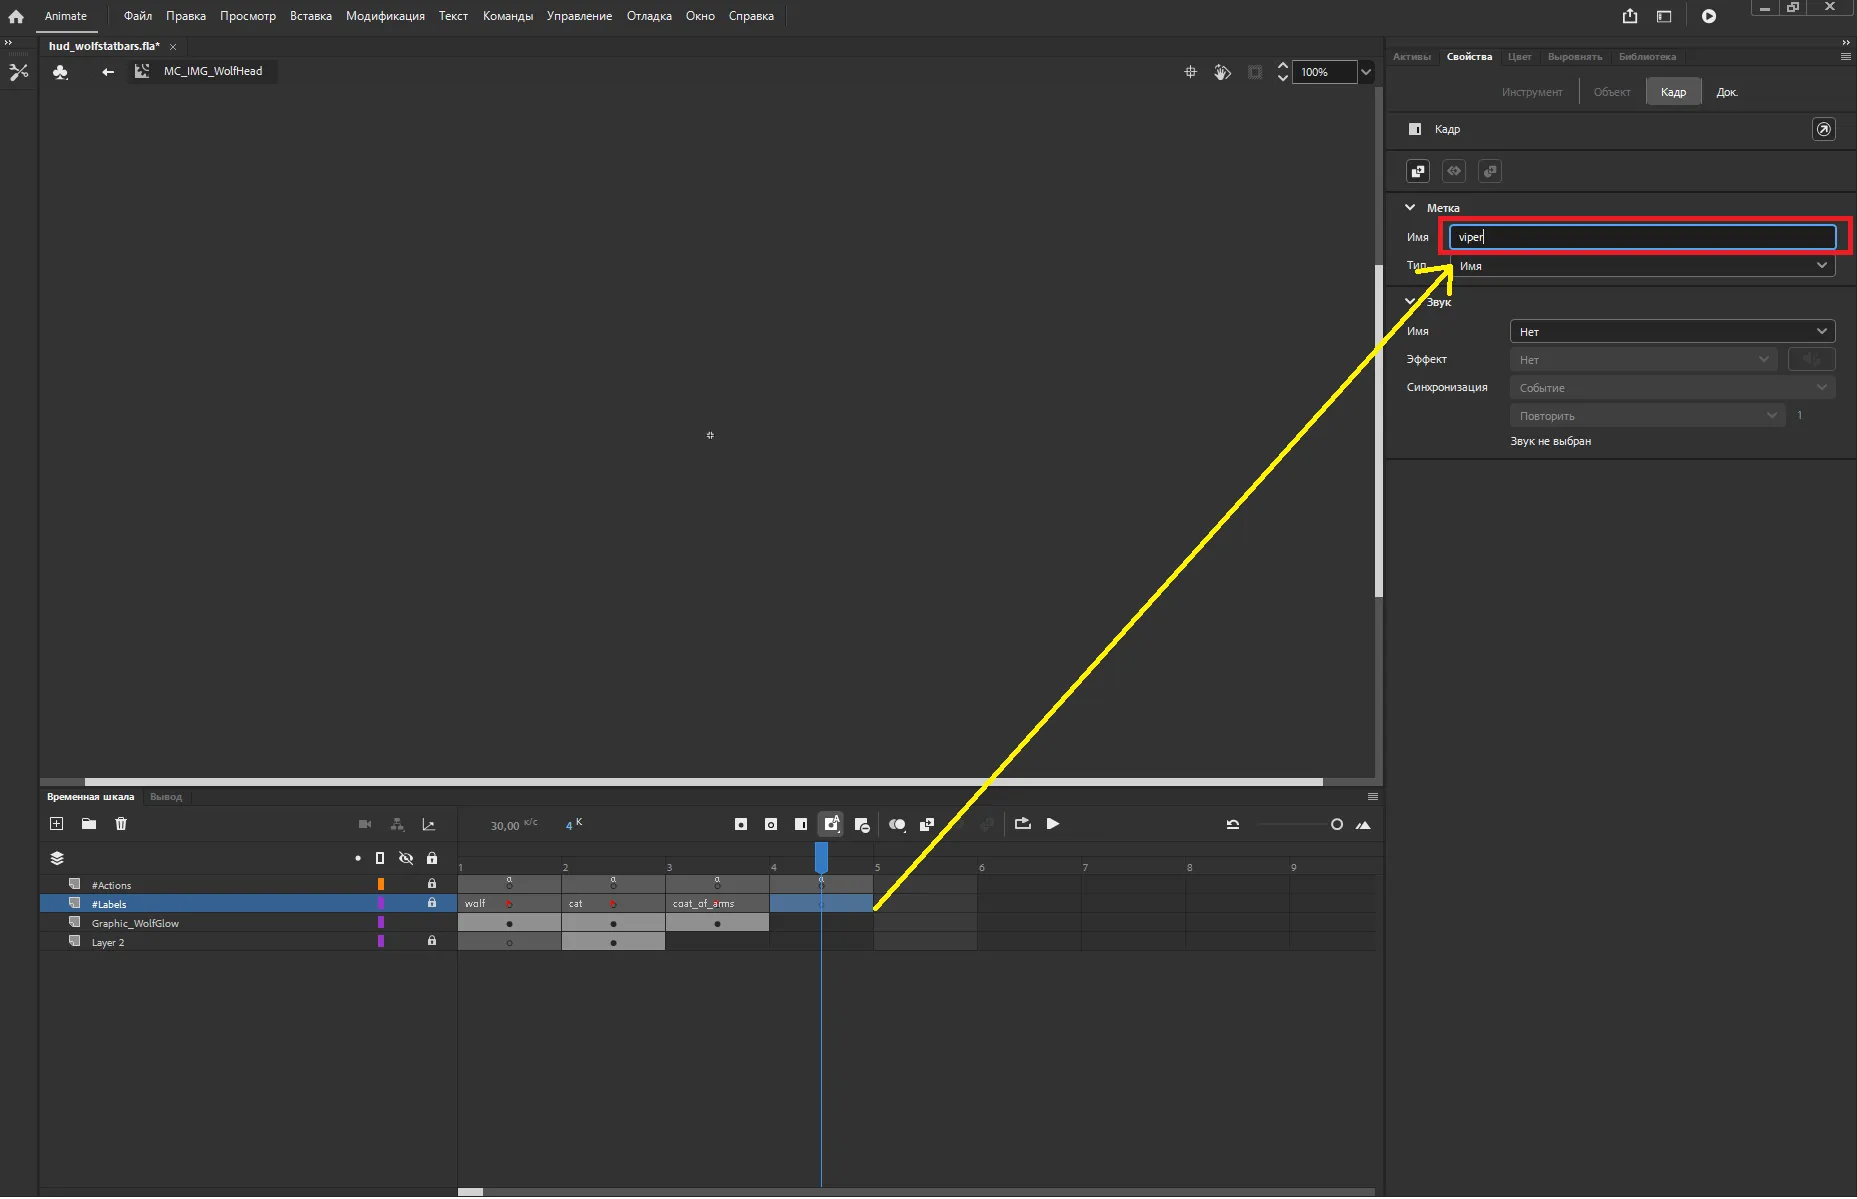This screenshot has height=1199, width=1857.
Task: Open onion skin options in the timeline
Action: (x=897, y=824)
